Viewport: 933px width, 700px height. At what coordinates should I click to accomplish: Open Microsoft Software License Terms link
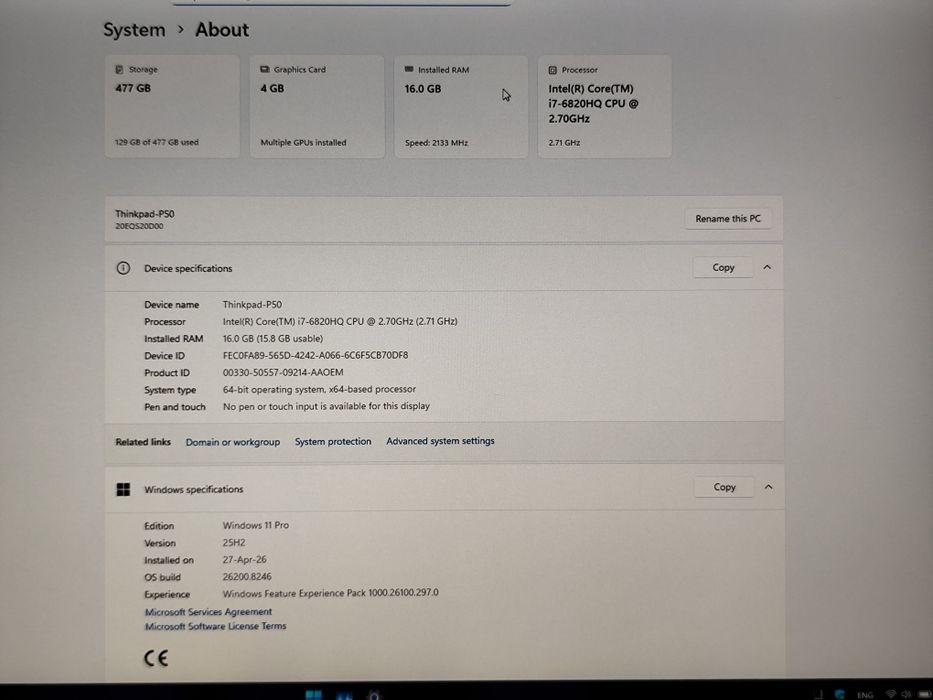(x=215, y=626)
